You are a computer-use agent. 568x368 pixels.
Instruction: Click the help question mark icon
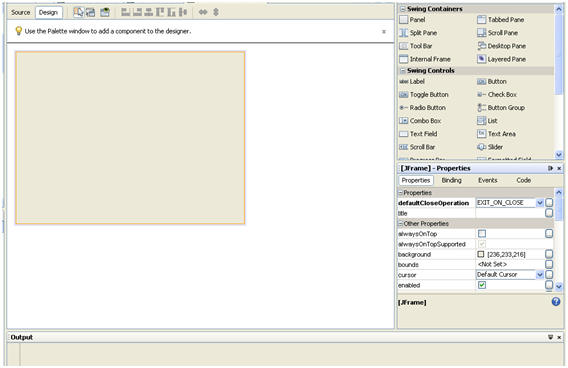[556, 301]
